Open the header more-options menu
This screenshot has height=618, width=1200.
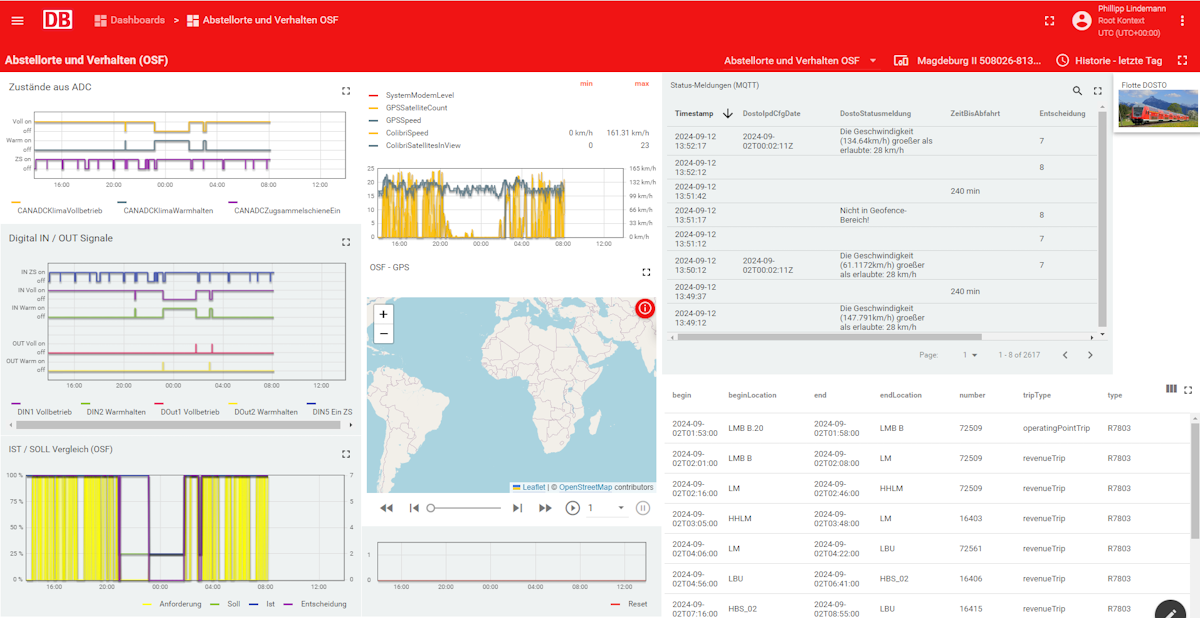(x=1184, y=20)
